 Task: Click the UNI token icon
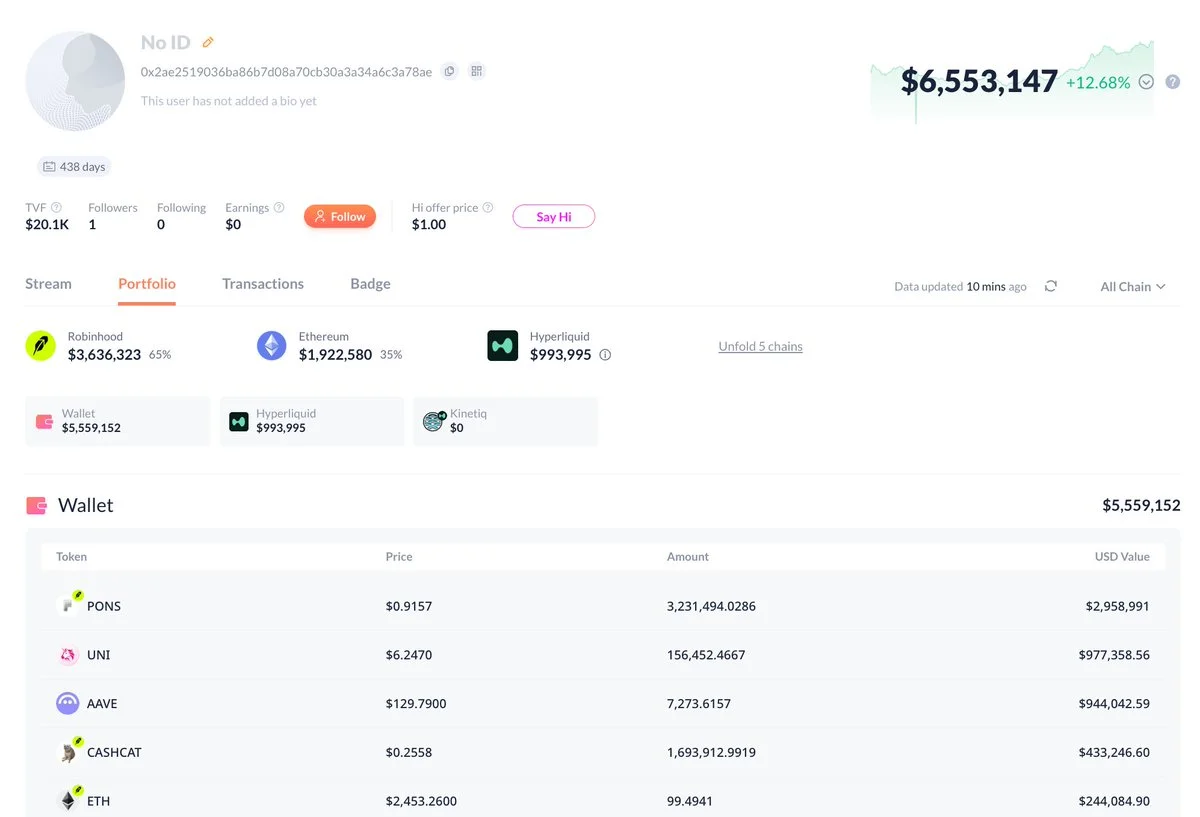pos(68,655)
